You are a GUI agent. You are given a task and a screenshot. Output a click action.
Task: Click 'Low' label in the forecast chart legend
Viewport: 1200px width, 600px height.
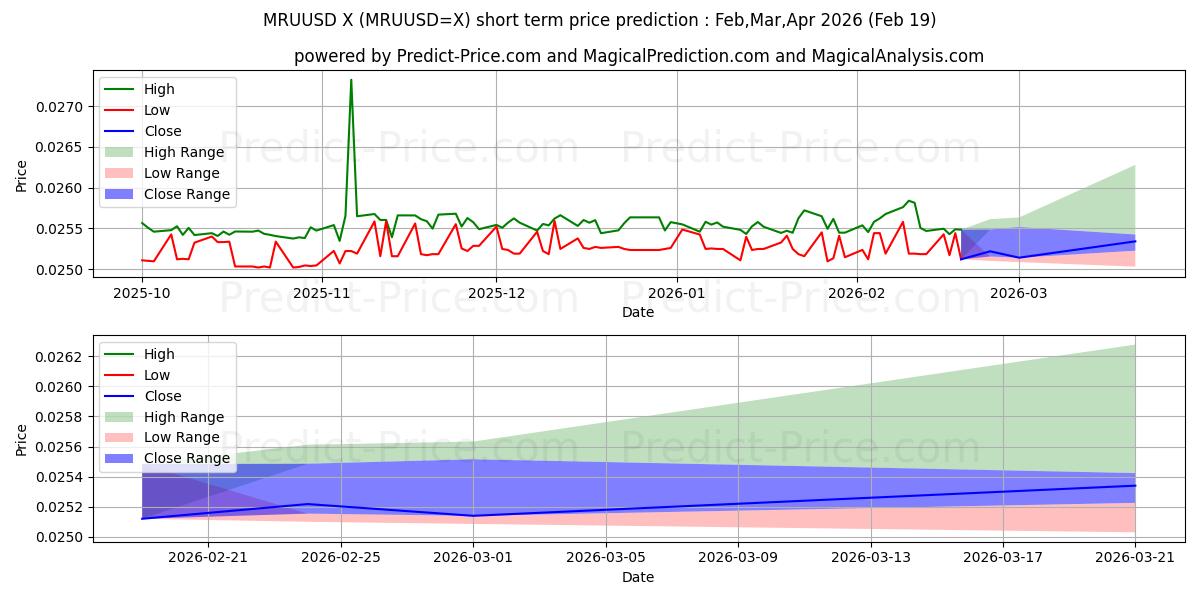coord(158,375)
